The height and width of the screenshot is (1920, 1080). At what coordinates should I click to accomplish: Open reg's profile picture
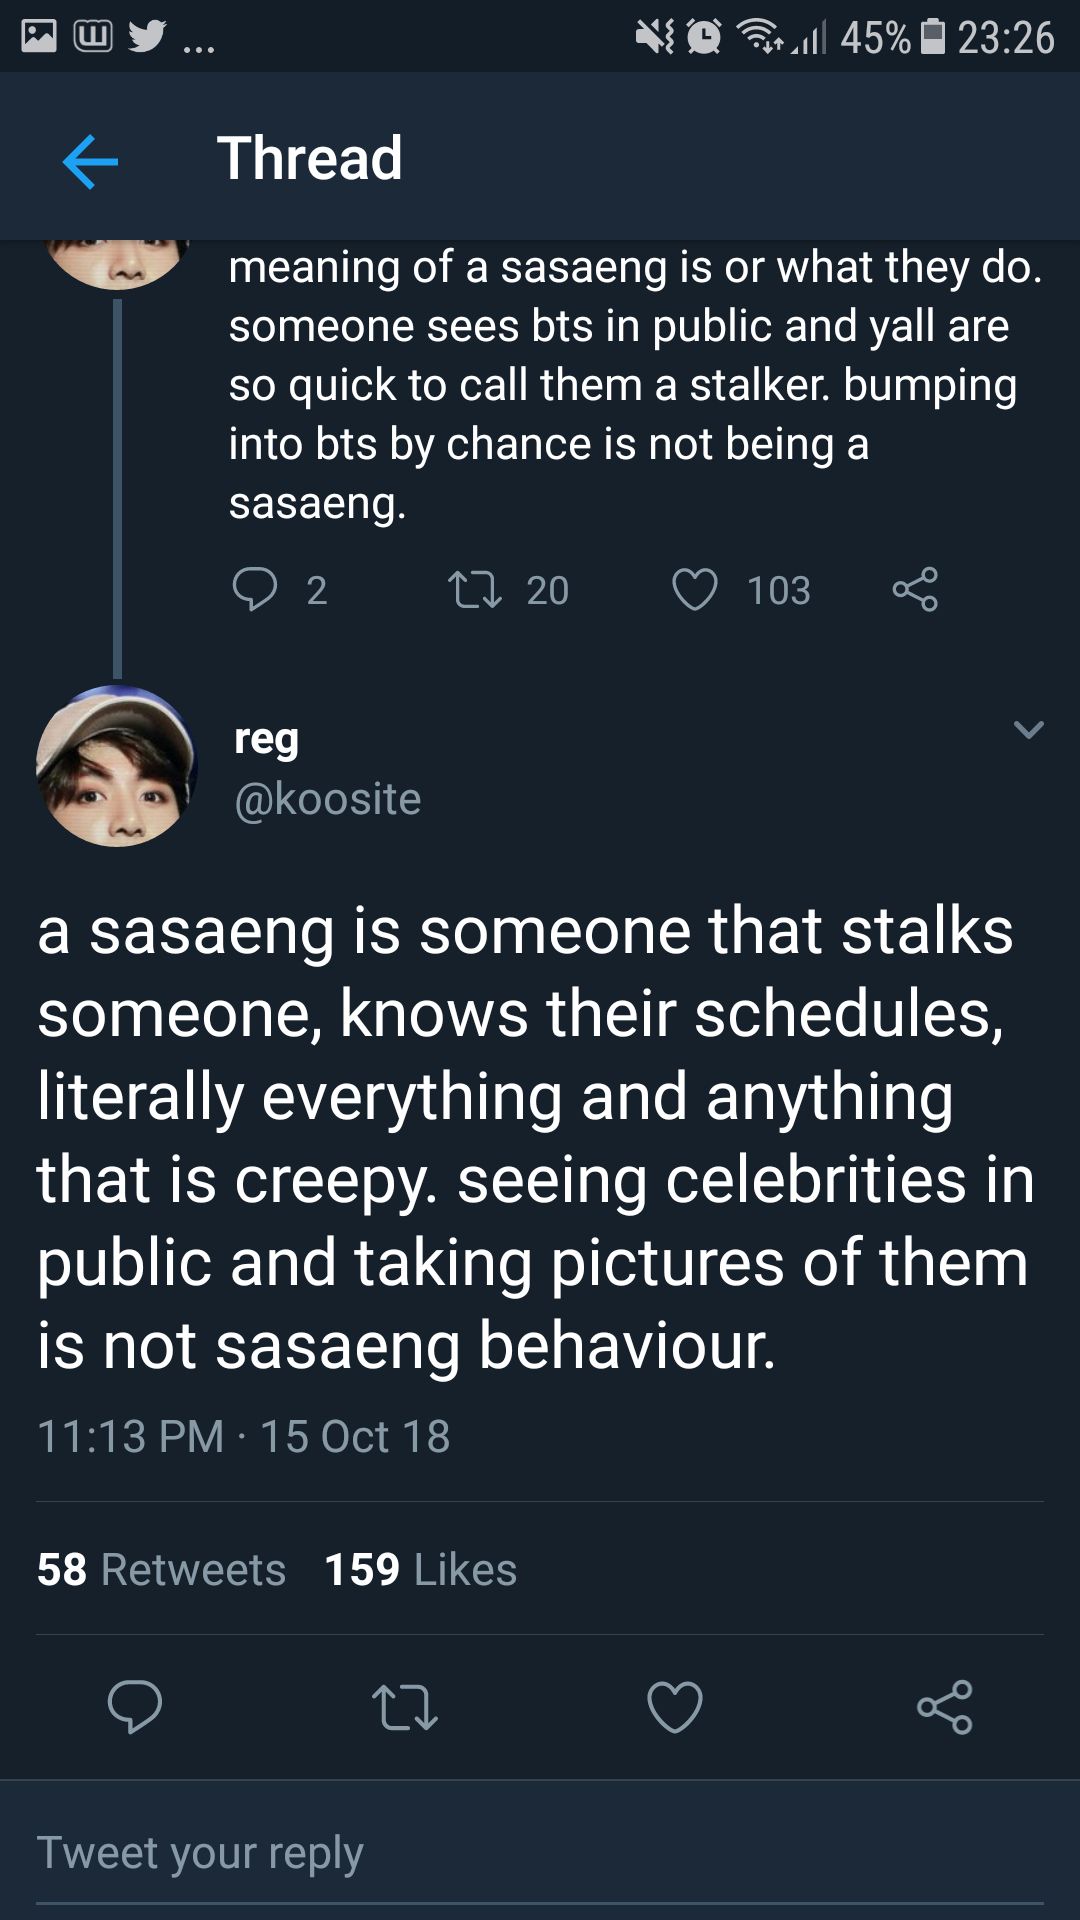tap(116, 766)
